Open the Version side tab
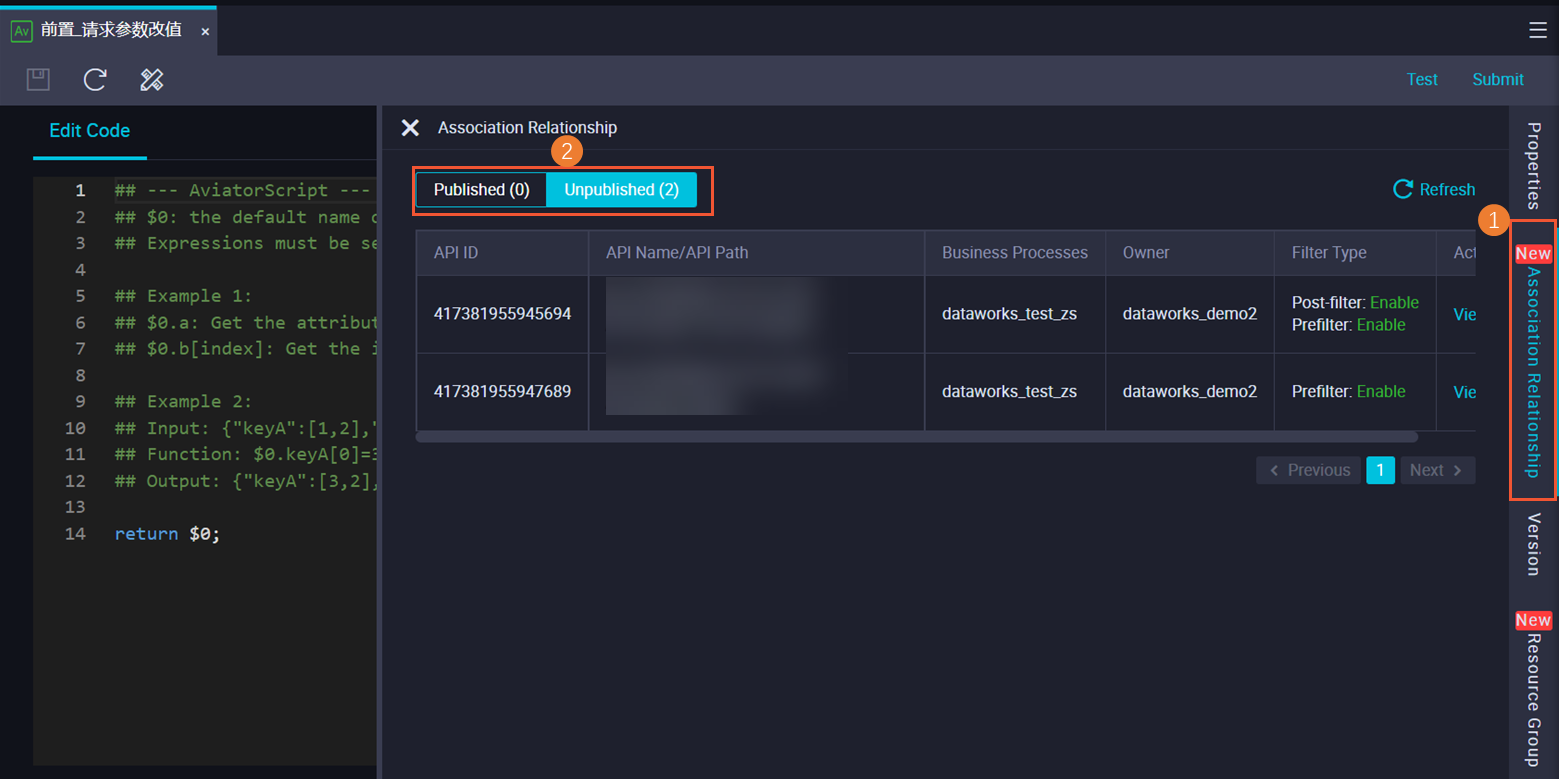 [1533, 544]
